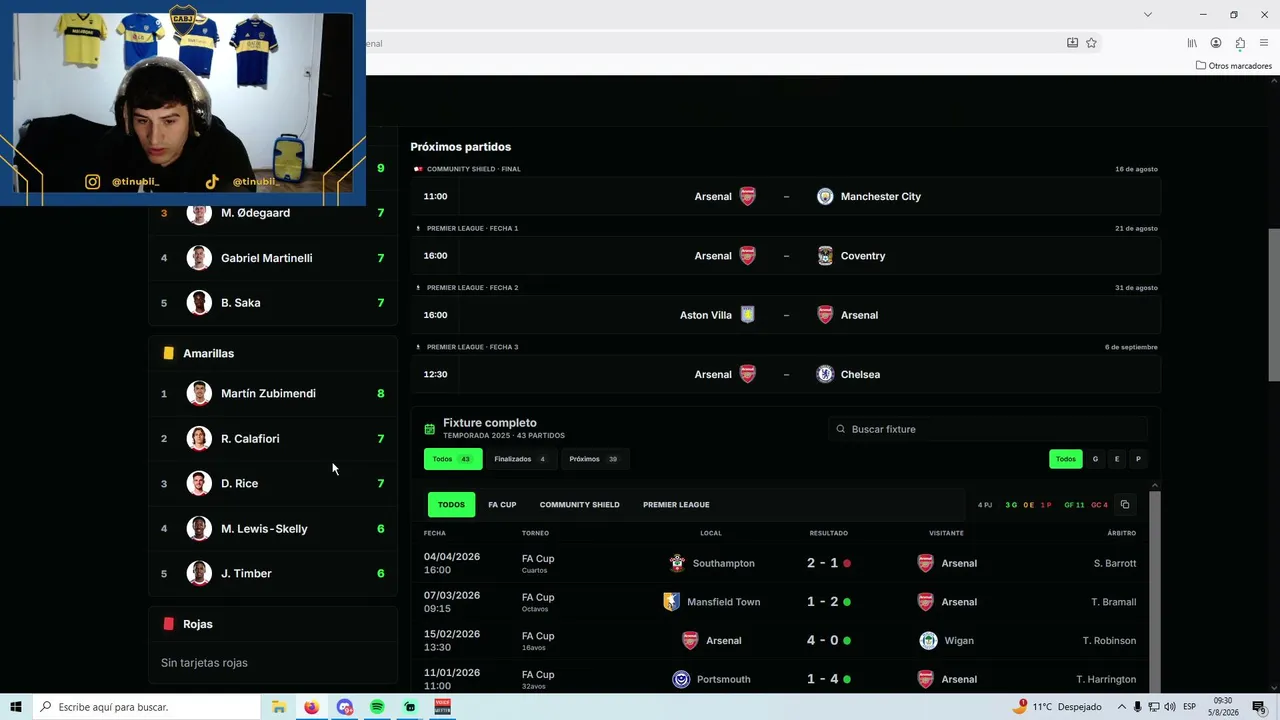Image resolution: width=1280 pixels, height=720 pixels.
Task: Open B. Saka's player row
Action: point(273,303)
